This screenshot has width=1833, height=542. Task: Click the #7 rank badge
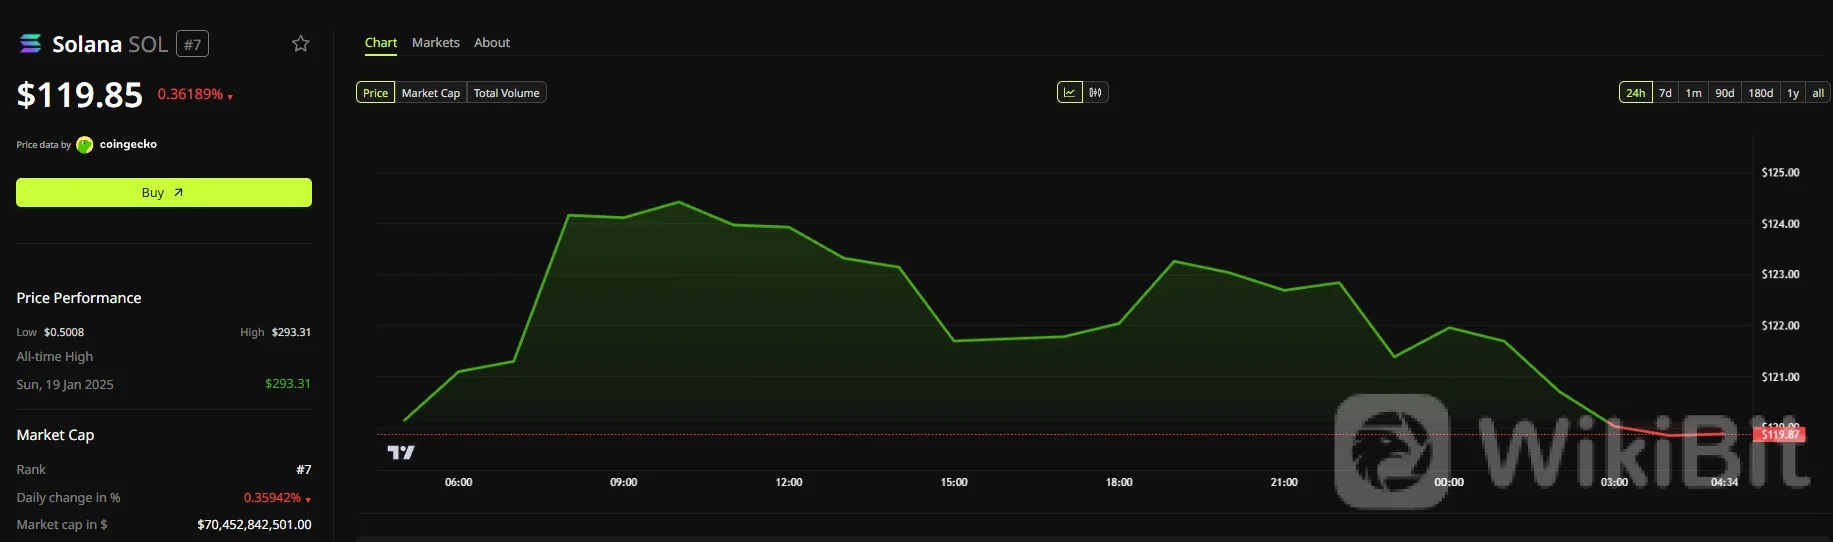(192, 44)
